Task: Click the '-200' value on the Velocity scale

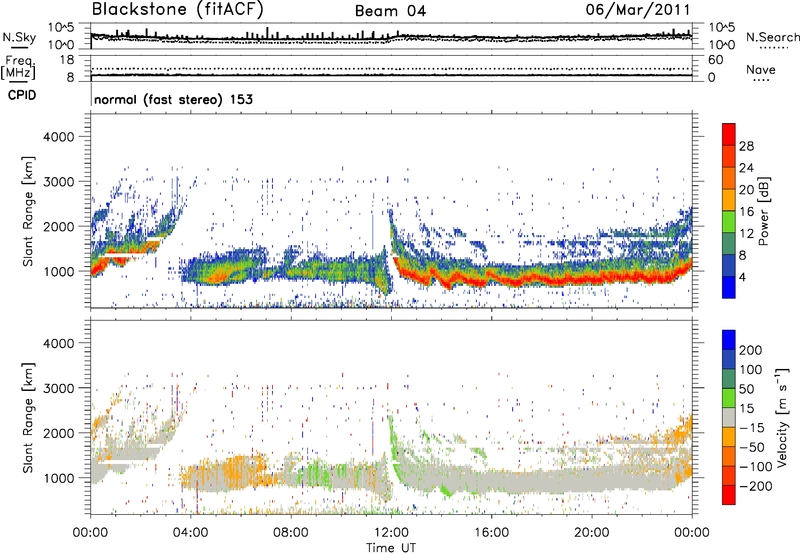Action: [x=755, y=486]
